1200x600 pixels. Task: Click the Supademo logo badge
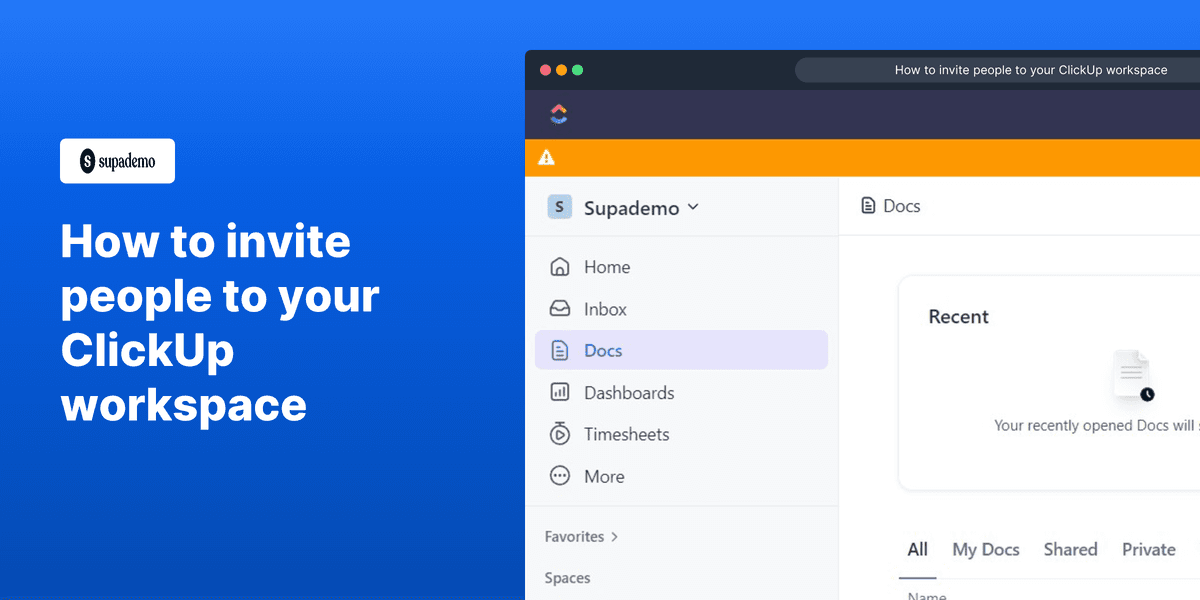point(117,161)
